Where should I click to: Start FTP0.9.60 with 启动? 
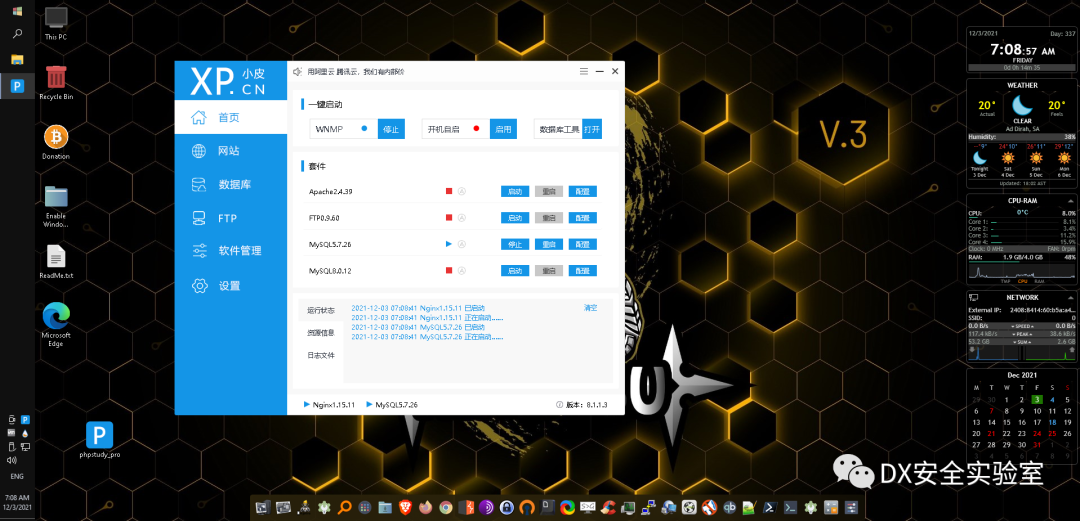pos(515,218)
